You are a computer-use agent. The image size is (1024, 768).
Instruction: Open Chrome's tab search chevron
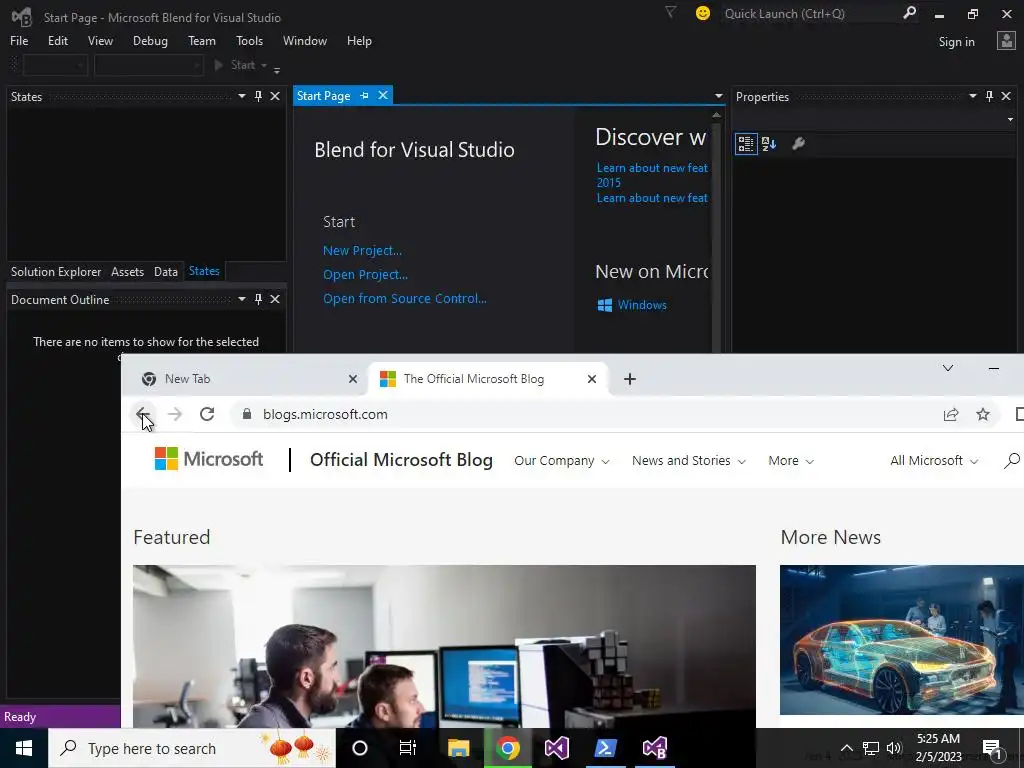click(x=948, y=368)
